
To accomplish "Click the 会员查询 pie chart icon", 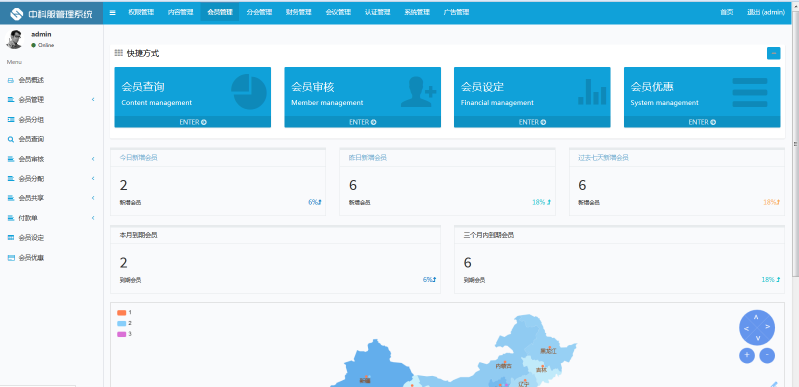I will [x=249, y=92].
